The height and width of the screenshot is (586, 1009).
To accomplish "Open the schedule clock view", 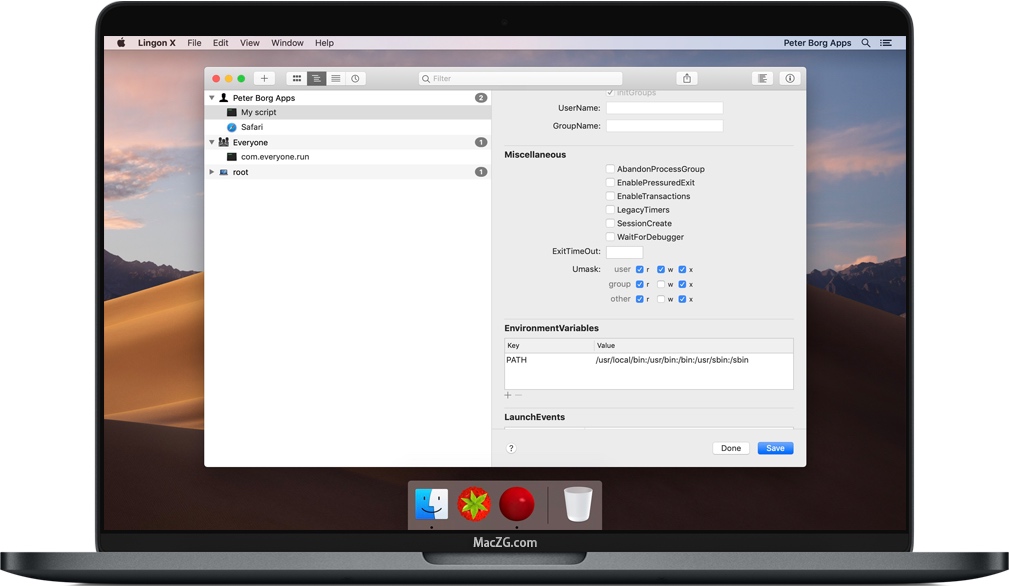I will (x=356, y=78).
